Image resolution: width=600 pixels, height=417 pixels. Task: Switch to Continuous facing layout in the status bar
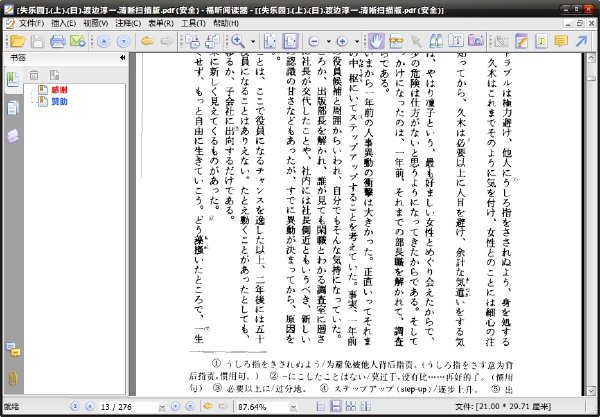tap(351, 406)
